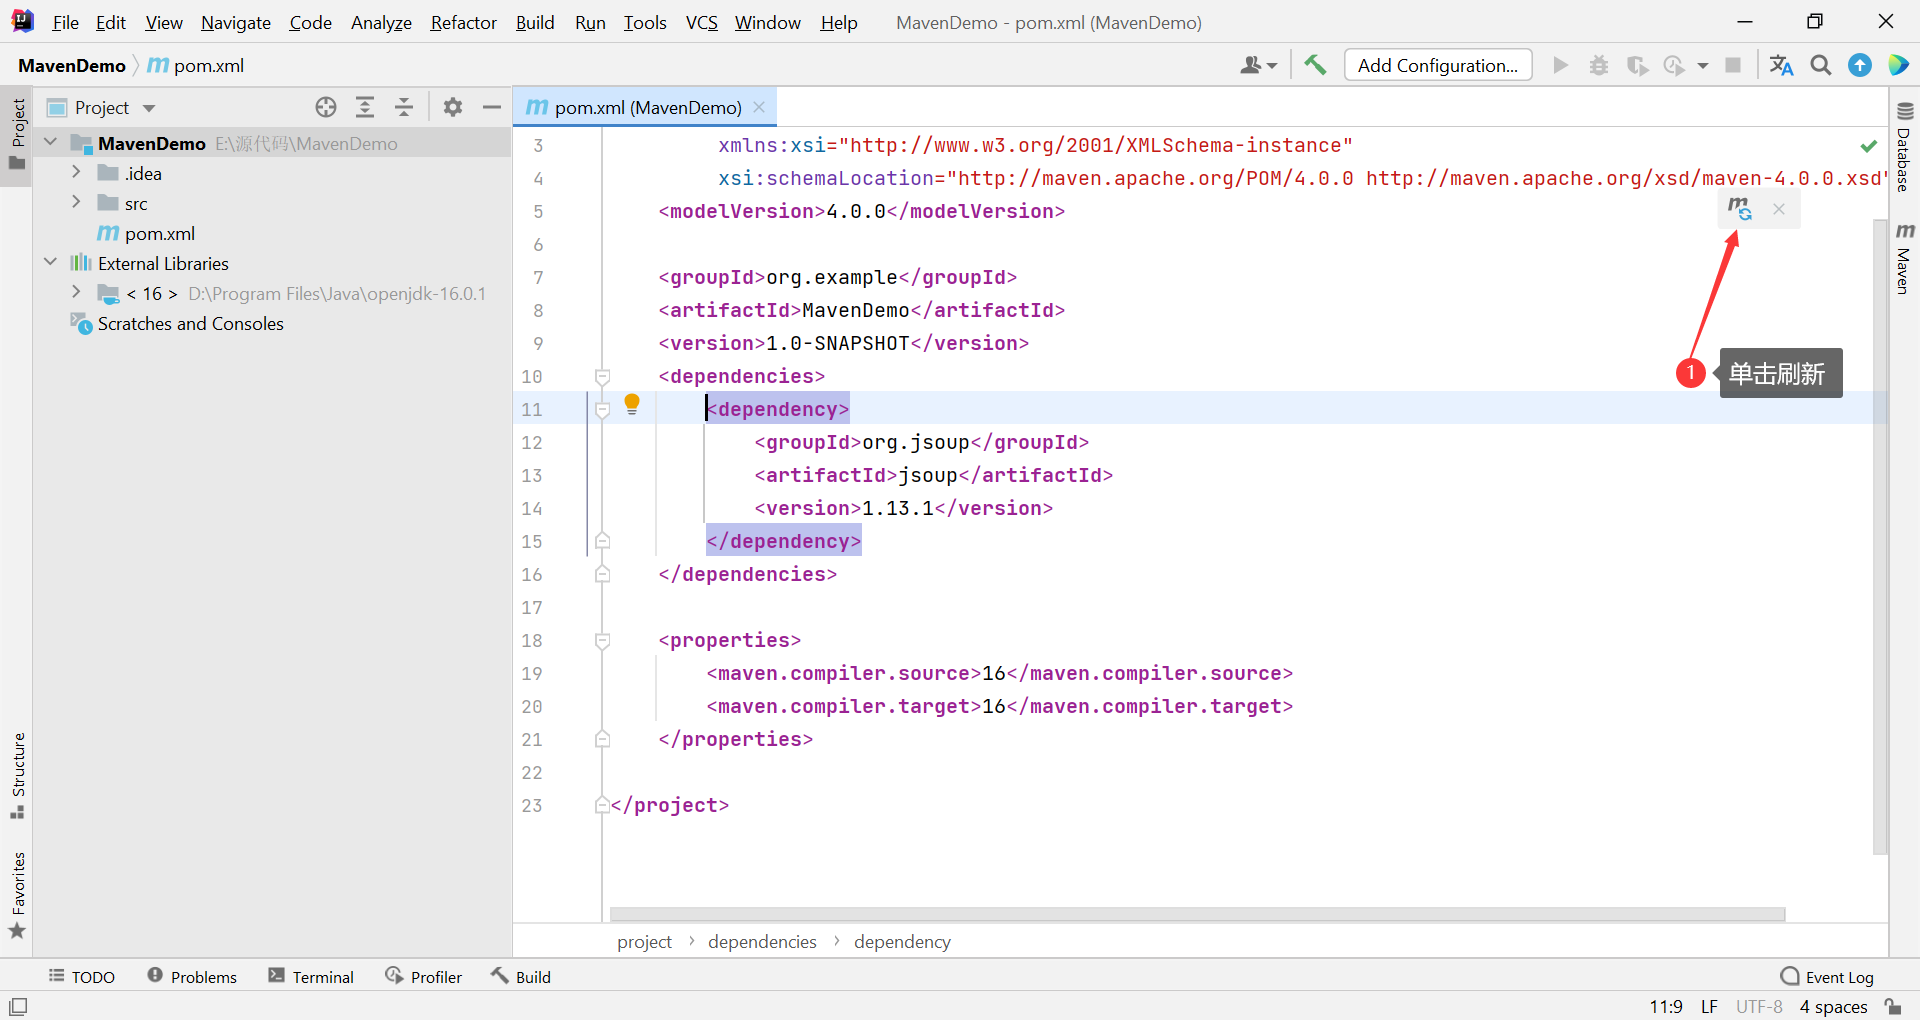The height and width of the screenshot is (1020, 1920).
Task: Click Add Configuration button
Action: coord(1438,65)
